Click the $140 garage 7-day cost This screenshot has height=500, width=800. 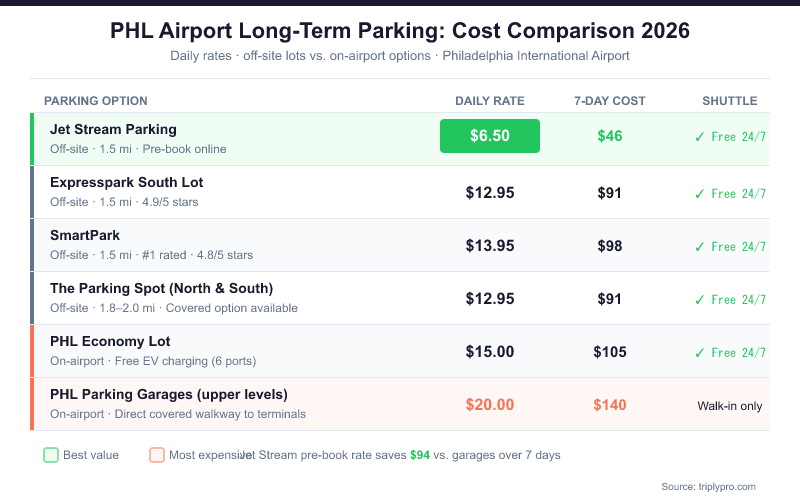610,405
